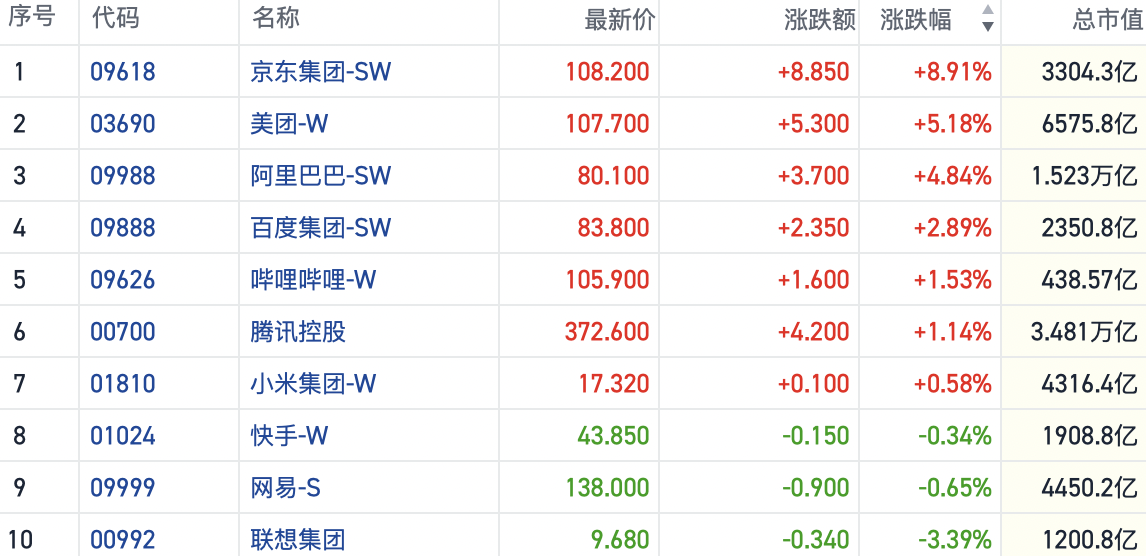Open stock code 00700
This screenshot has width=1146, height=556.
tap(123, 332)
